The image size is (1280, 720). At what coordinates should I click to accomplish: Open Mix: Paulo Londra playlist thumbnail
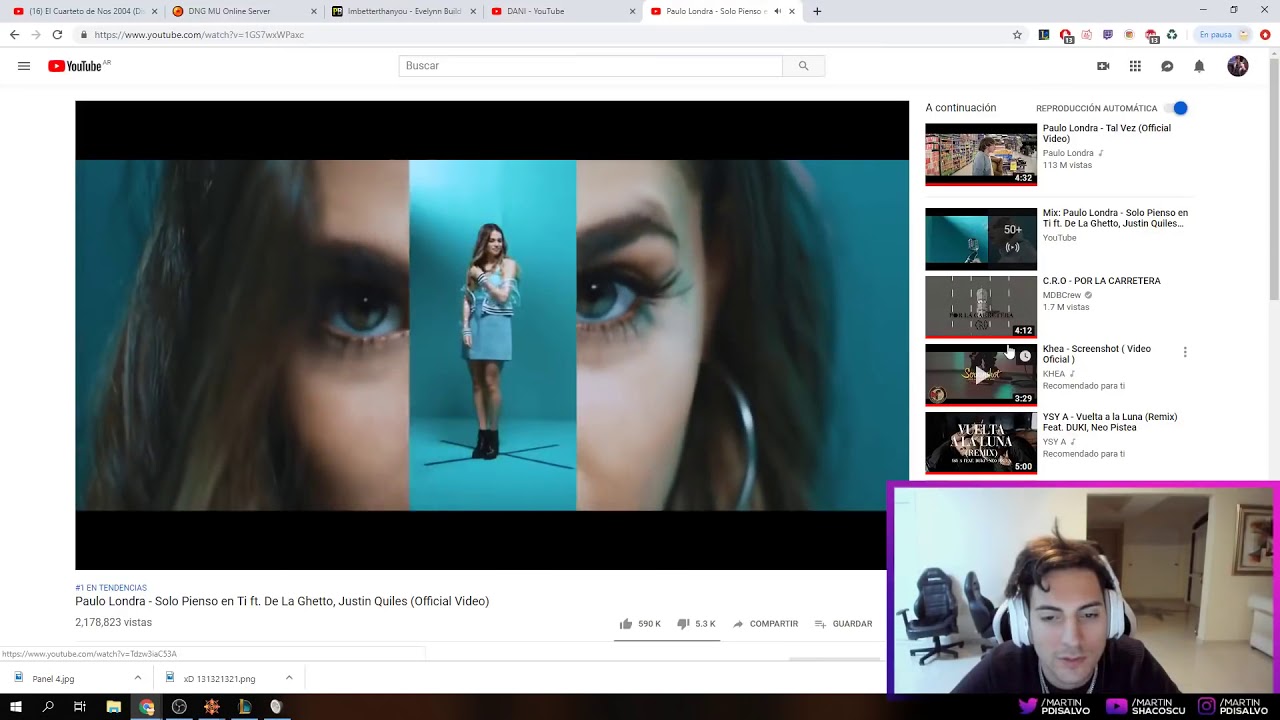click(x=981, y=239)
